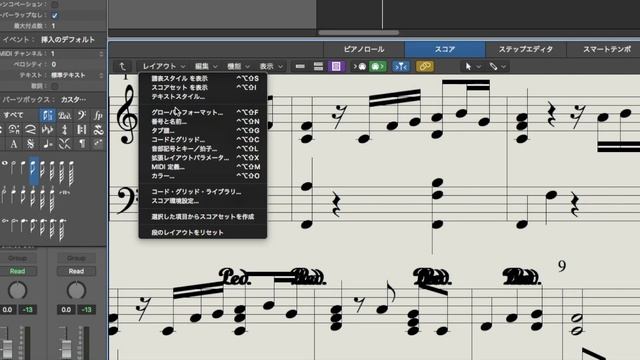The height and width of the screenshot is (360, 640).
Task: Choose スコア環境設定... menu item
Action: click(x=203, y=201)
